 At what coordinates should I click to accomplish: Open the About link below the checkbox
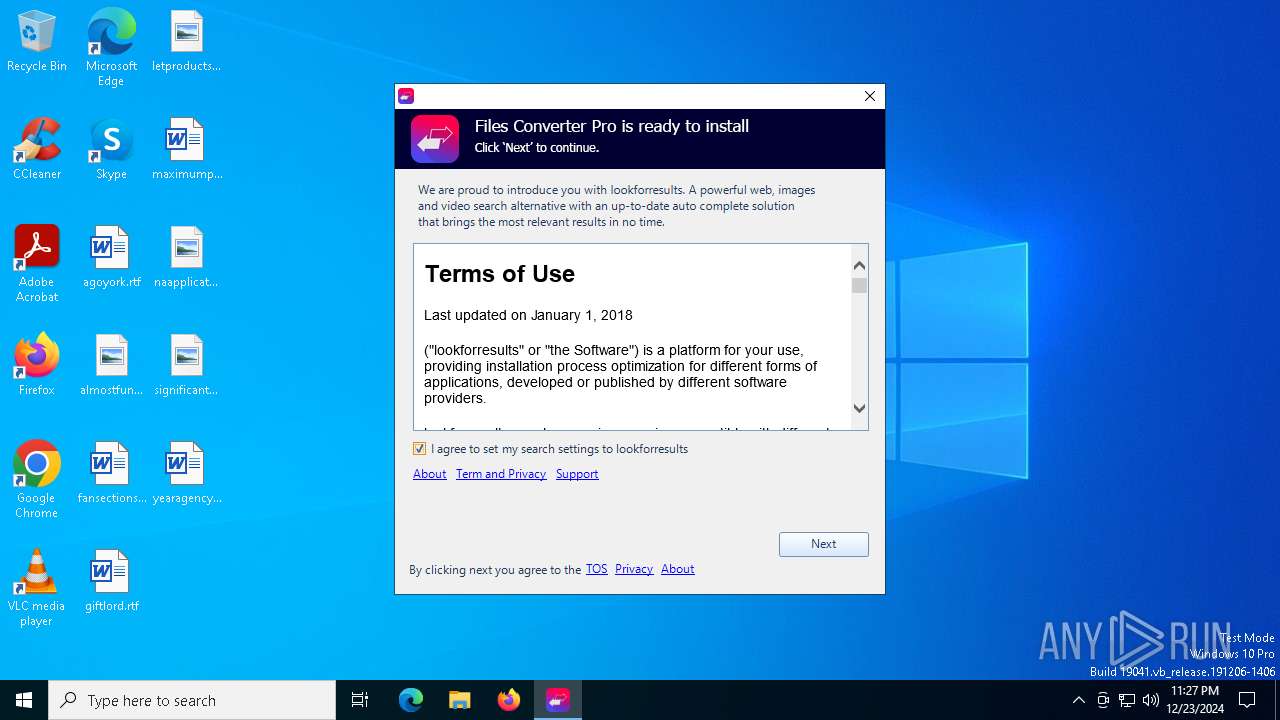430,474
